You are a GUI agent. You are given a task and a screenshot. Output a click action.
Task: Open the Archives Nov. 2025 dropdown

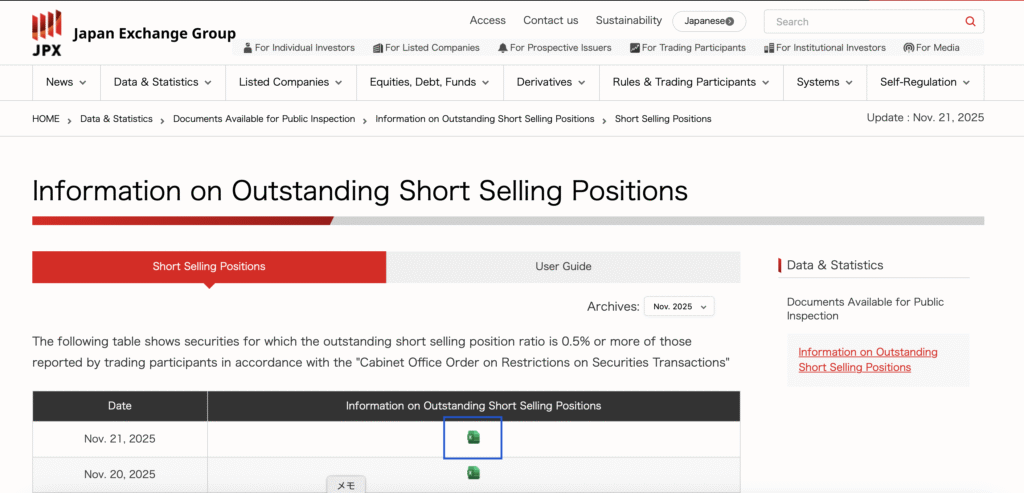[x=679, y=307]
